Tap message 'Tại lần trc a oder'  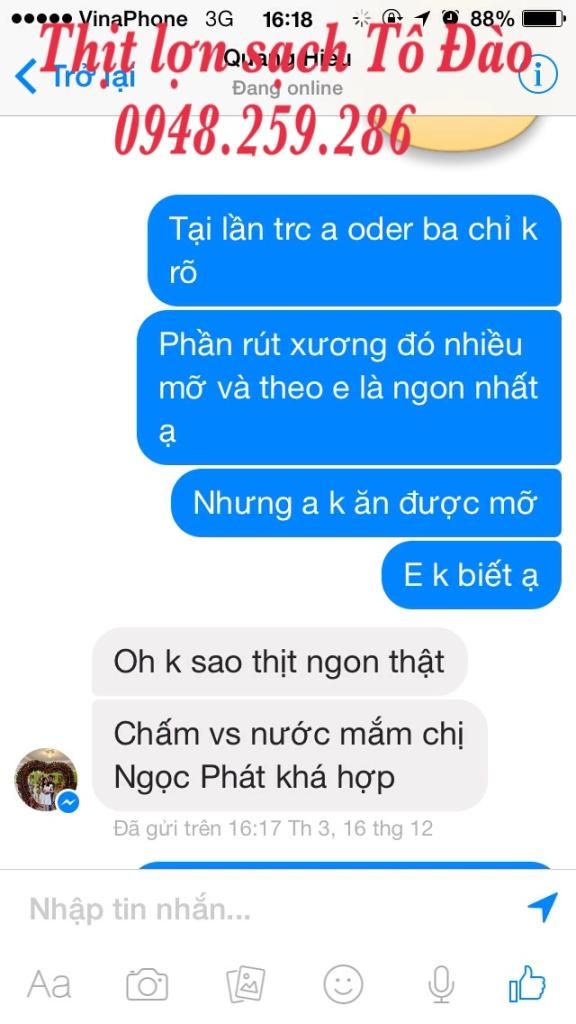click(x=354, y=250)
